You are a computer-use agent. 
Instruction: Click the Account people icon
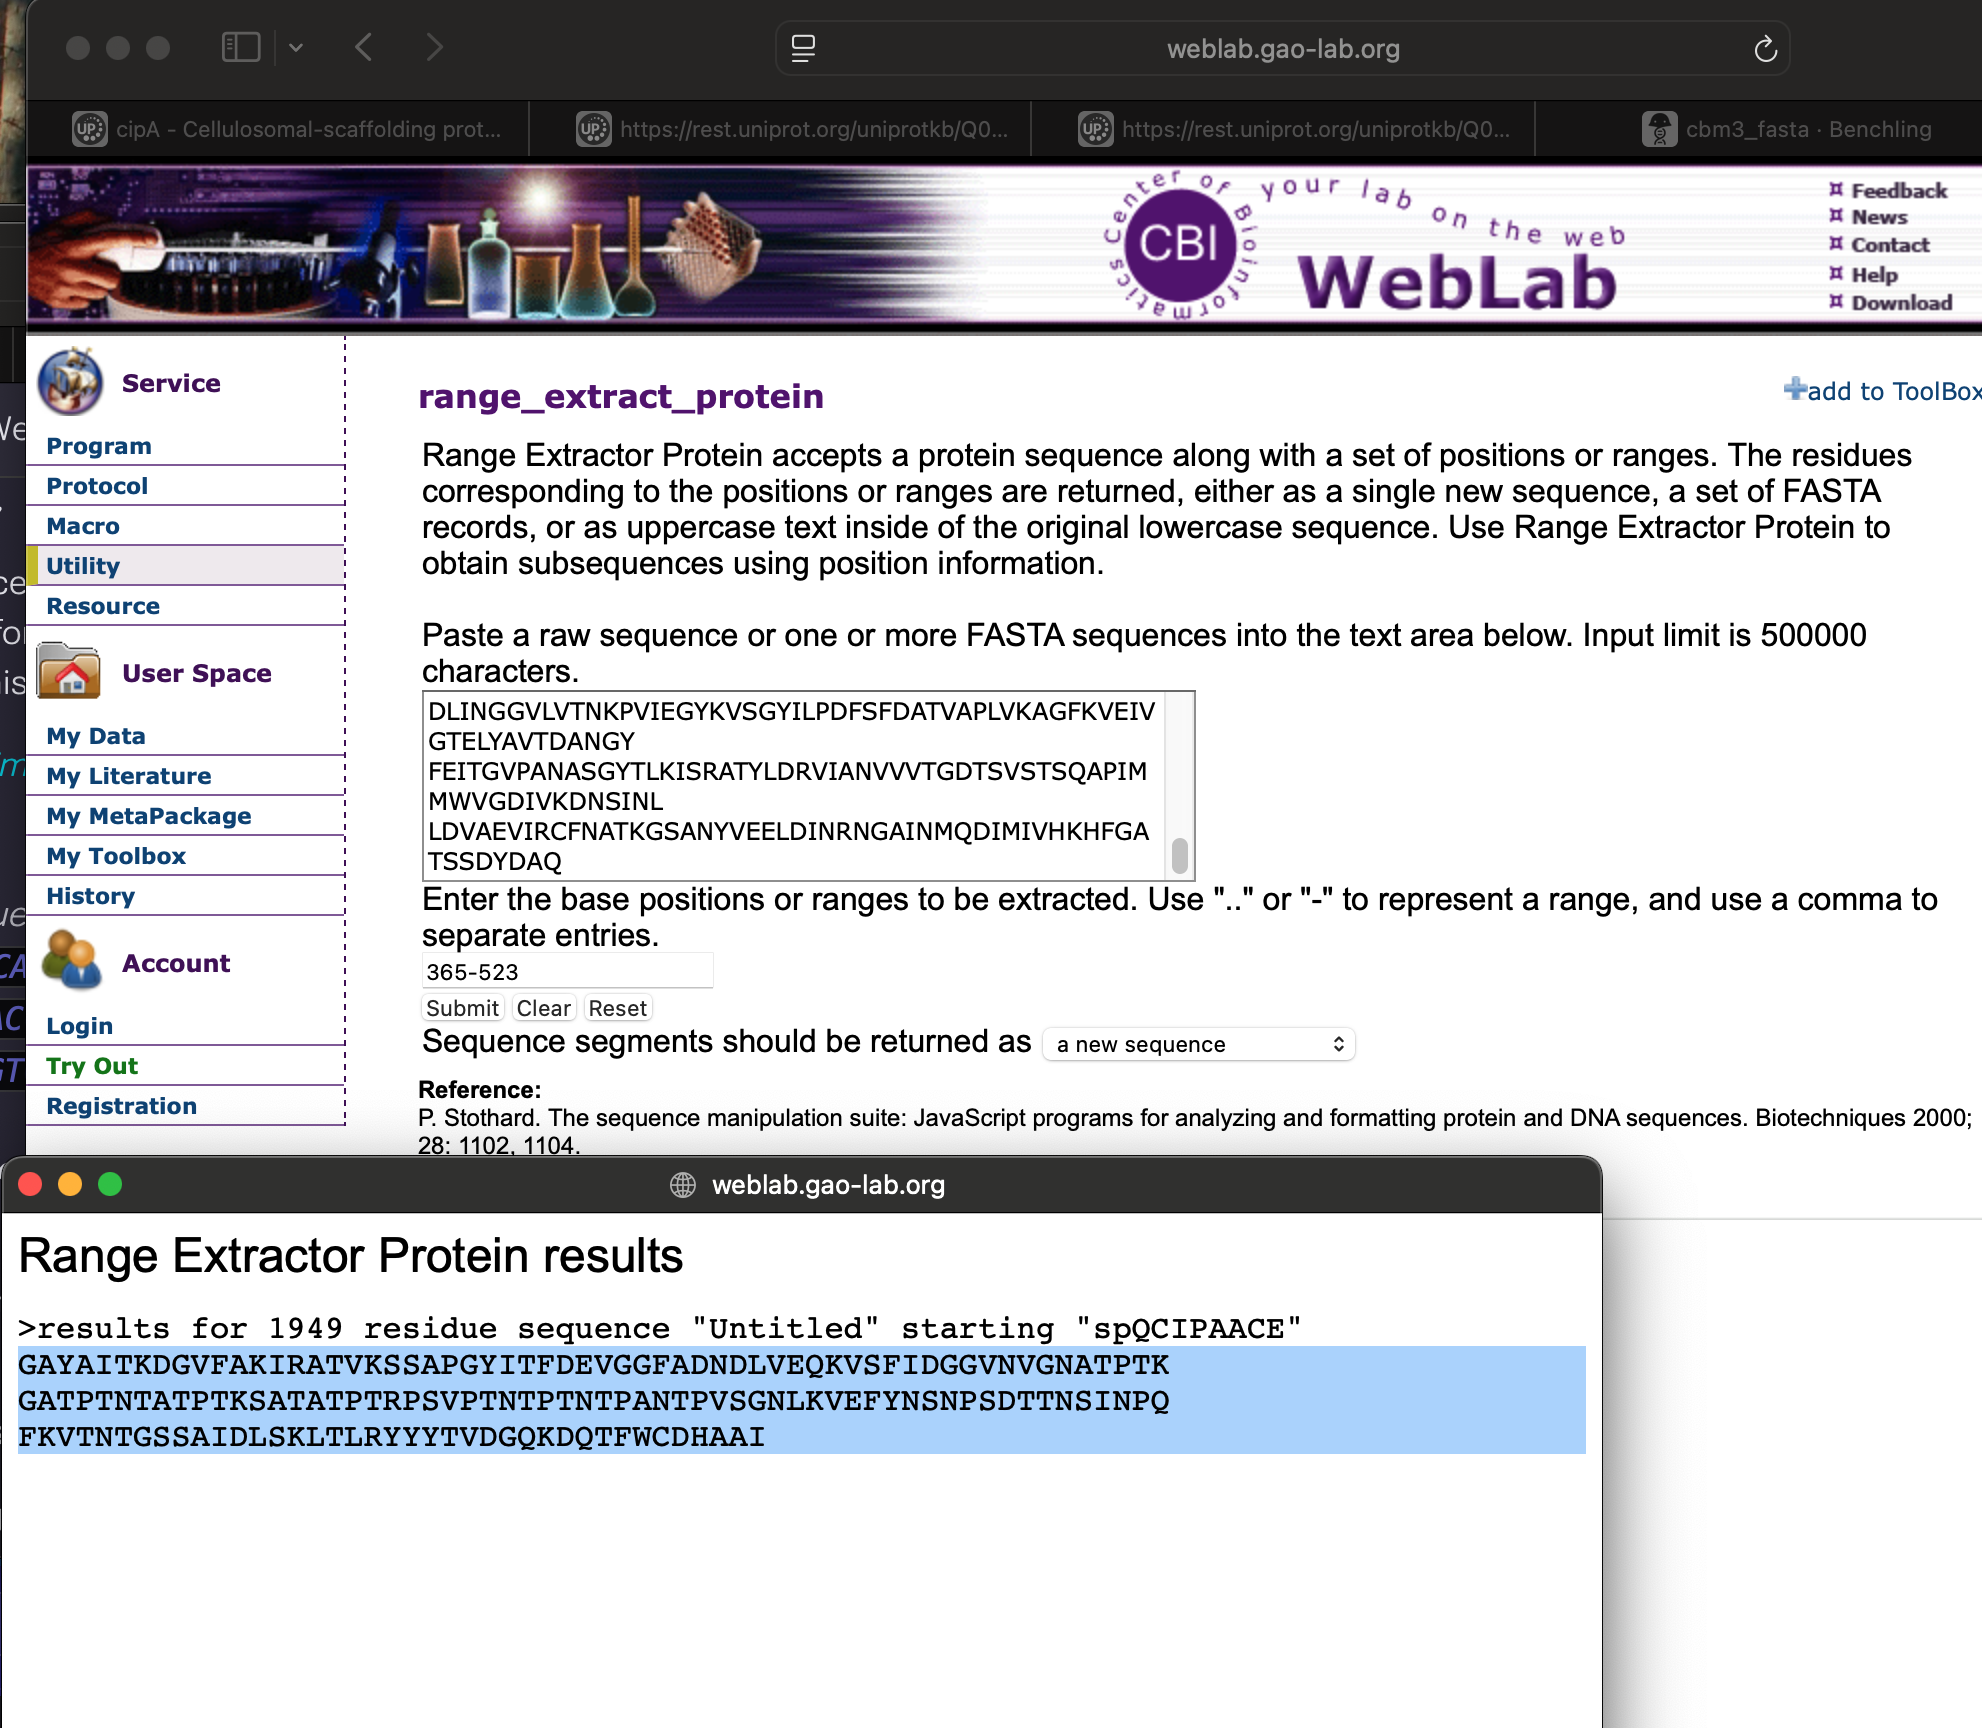point(70,960)
